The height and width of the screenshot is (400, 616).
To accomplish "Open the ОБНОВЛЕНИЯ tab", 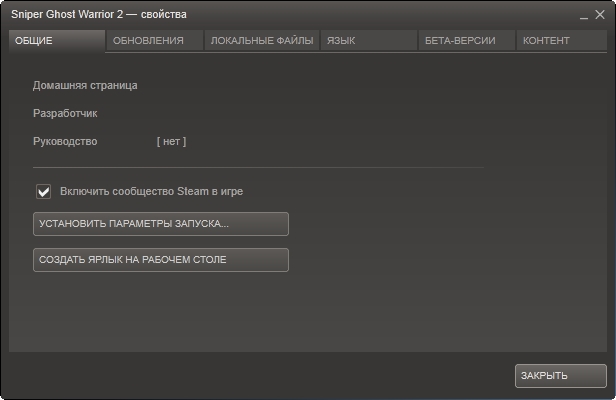I will coord(155,41).
